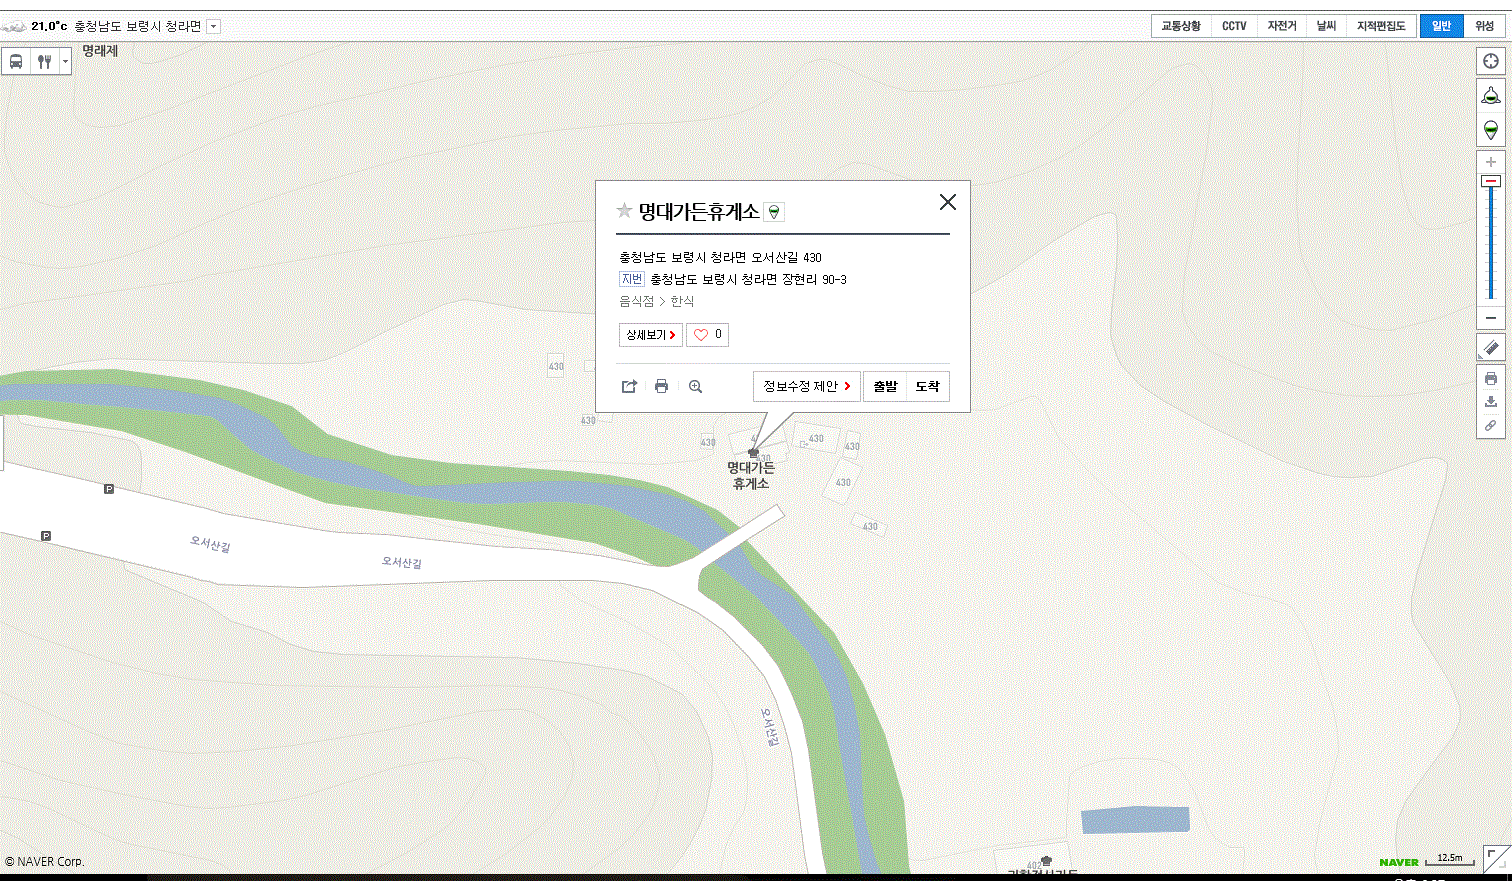The height and width of the screenshot is (881, 1512).
Task: Zoom out with the minus button
Action: [x=1491, y=318]
